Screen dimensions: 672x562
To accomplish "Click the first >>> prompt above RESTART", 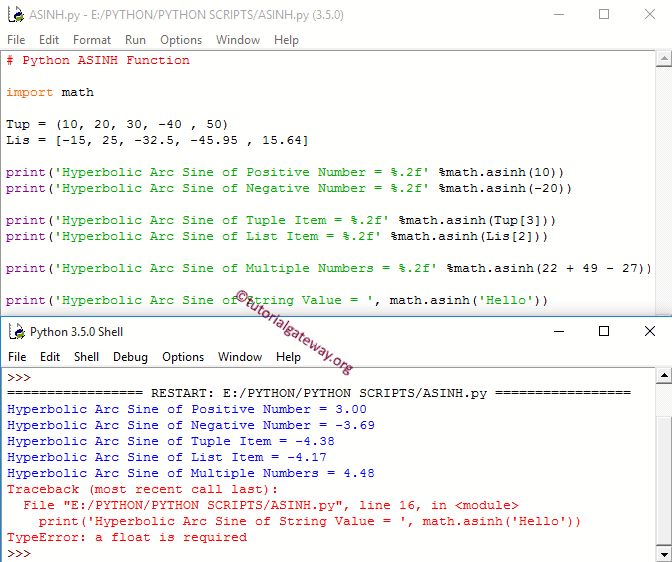I will [19, 377].
